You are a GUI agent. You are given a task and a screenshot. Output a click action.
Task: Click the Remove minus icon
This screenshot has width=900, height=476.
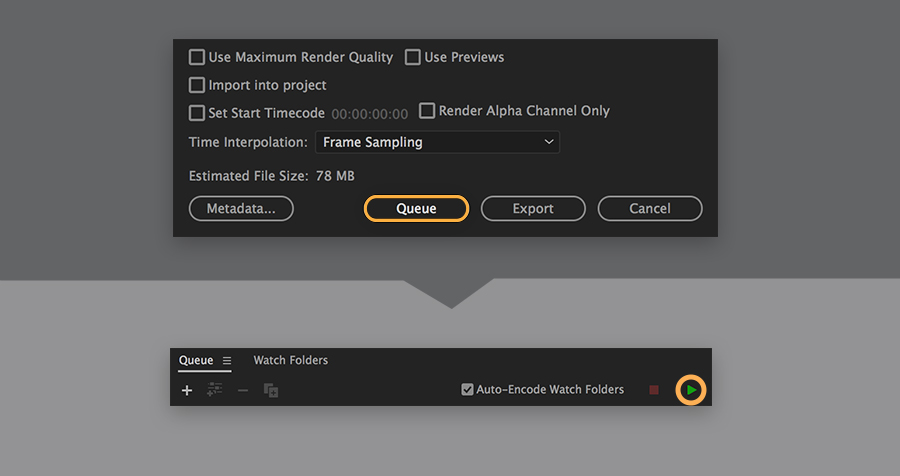tap(243, 390)
